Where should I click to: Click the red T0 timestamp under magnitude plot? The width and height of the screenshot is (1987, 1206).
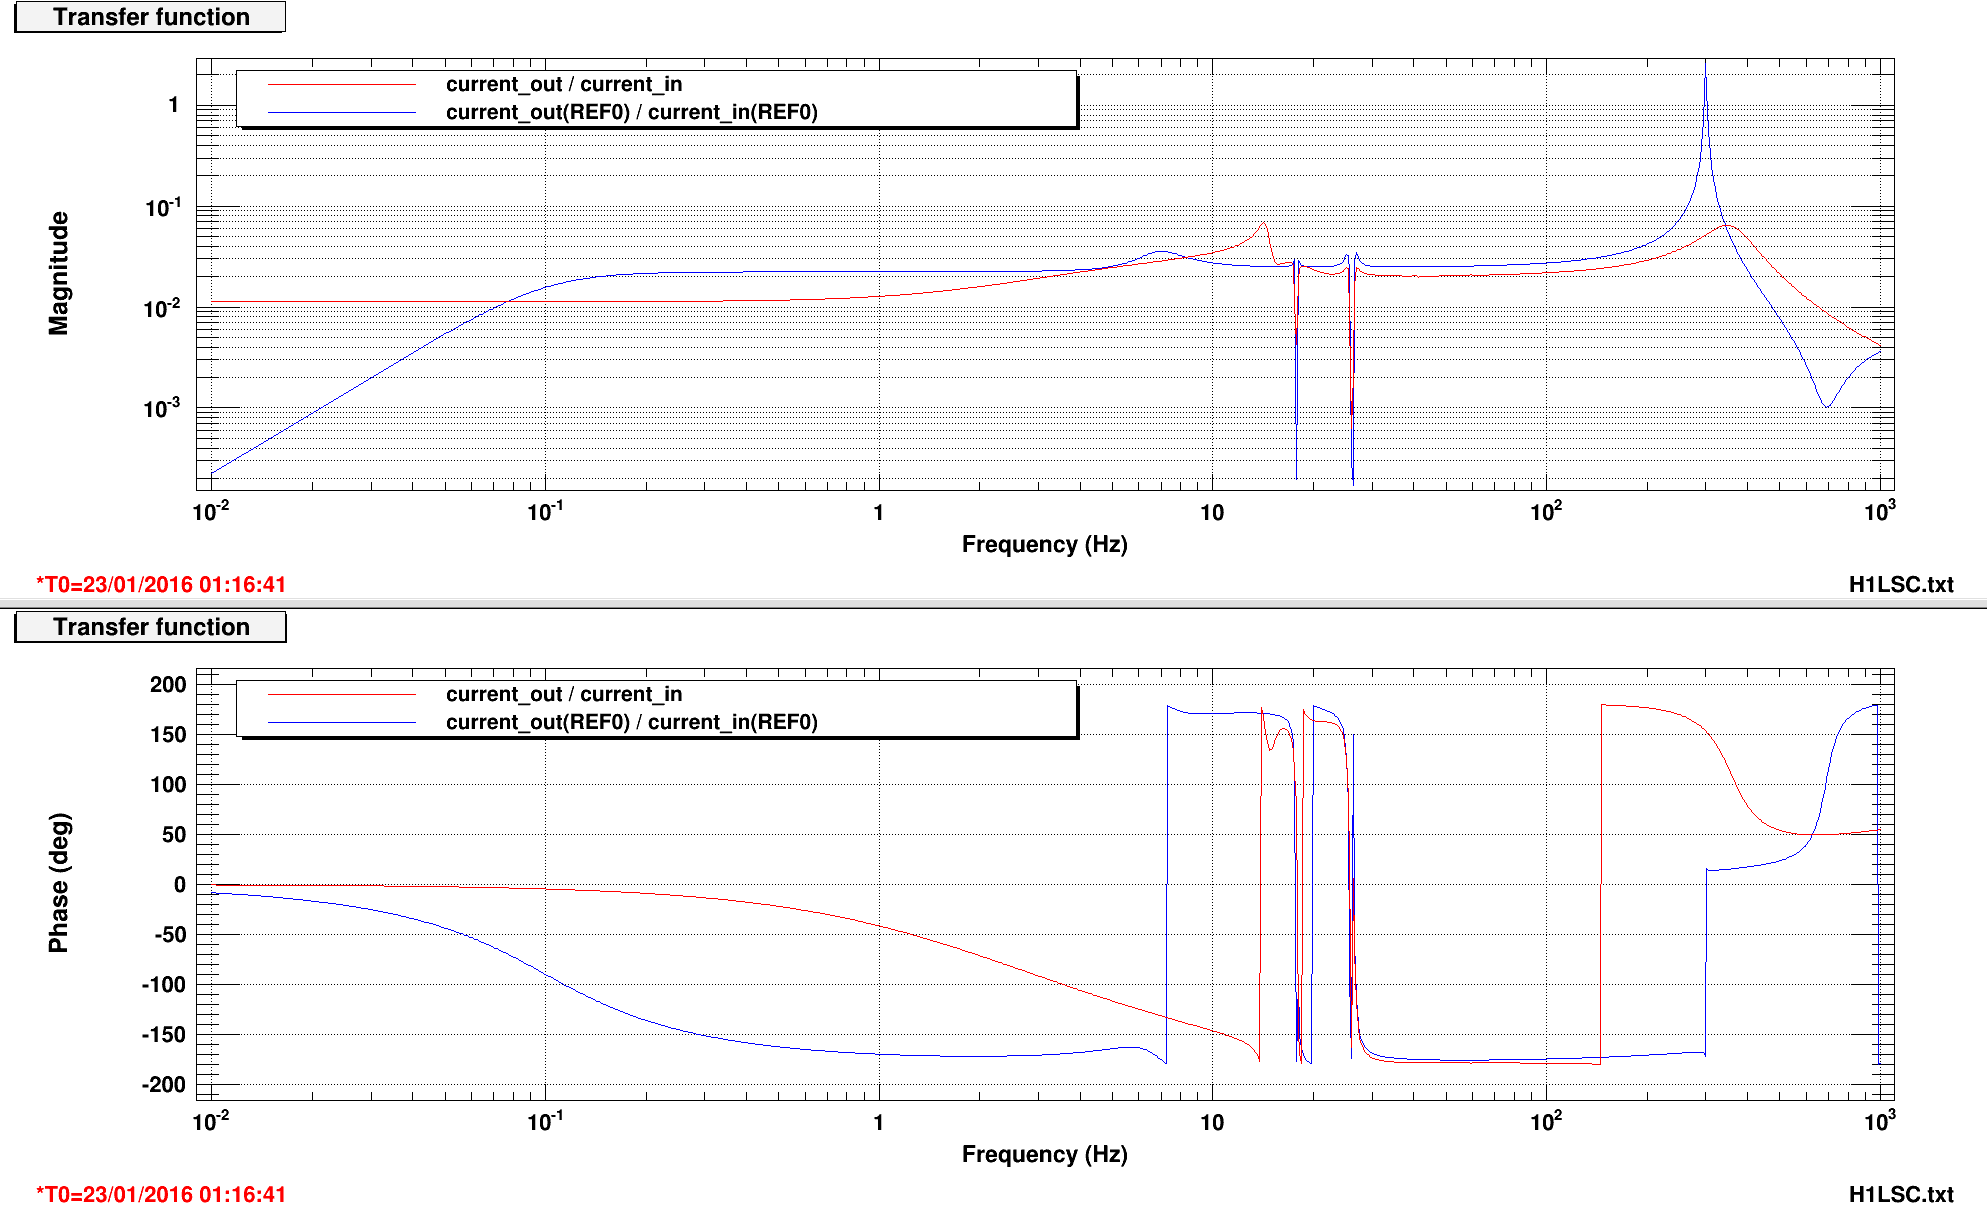click(x=161, y=584)
